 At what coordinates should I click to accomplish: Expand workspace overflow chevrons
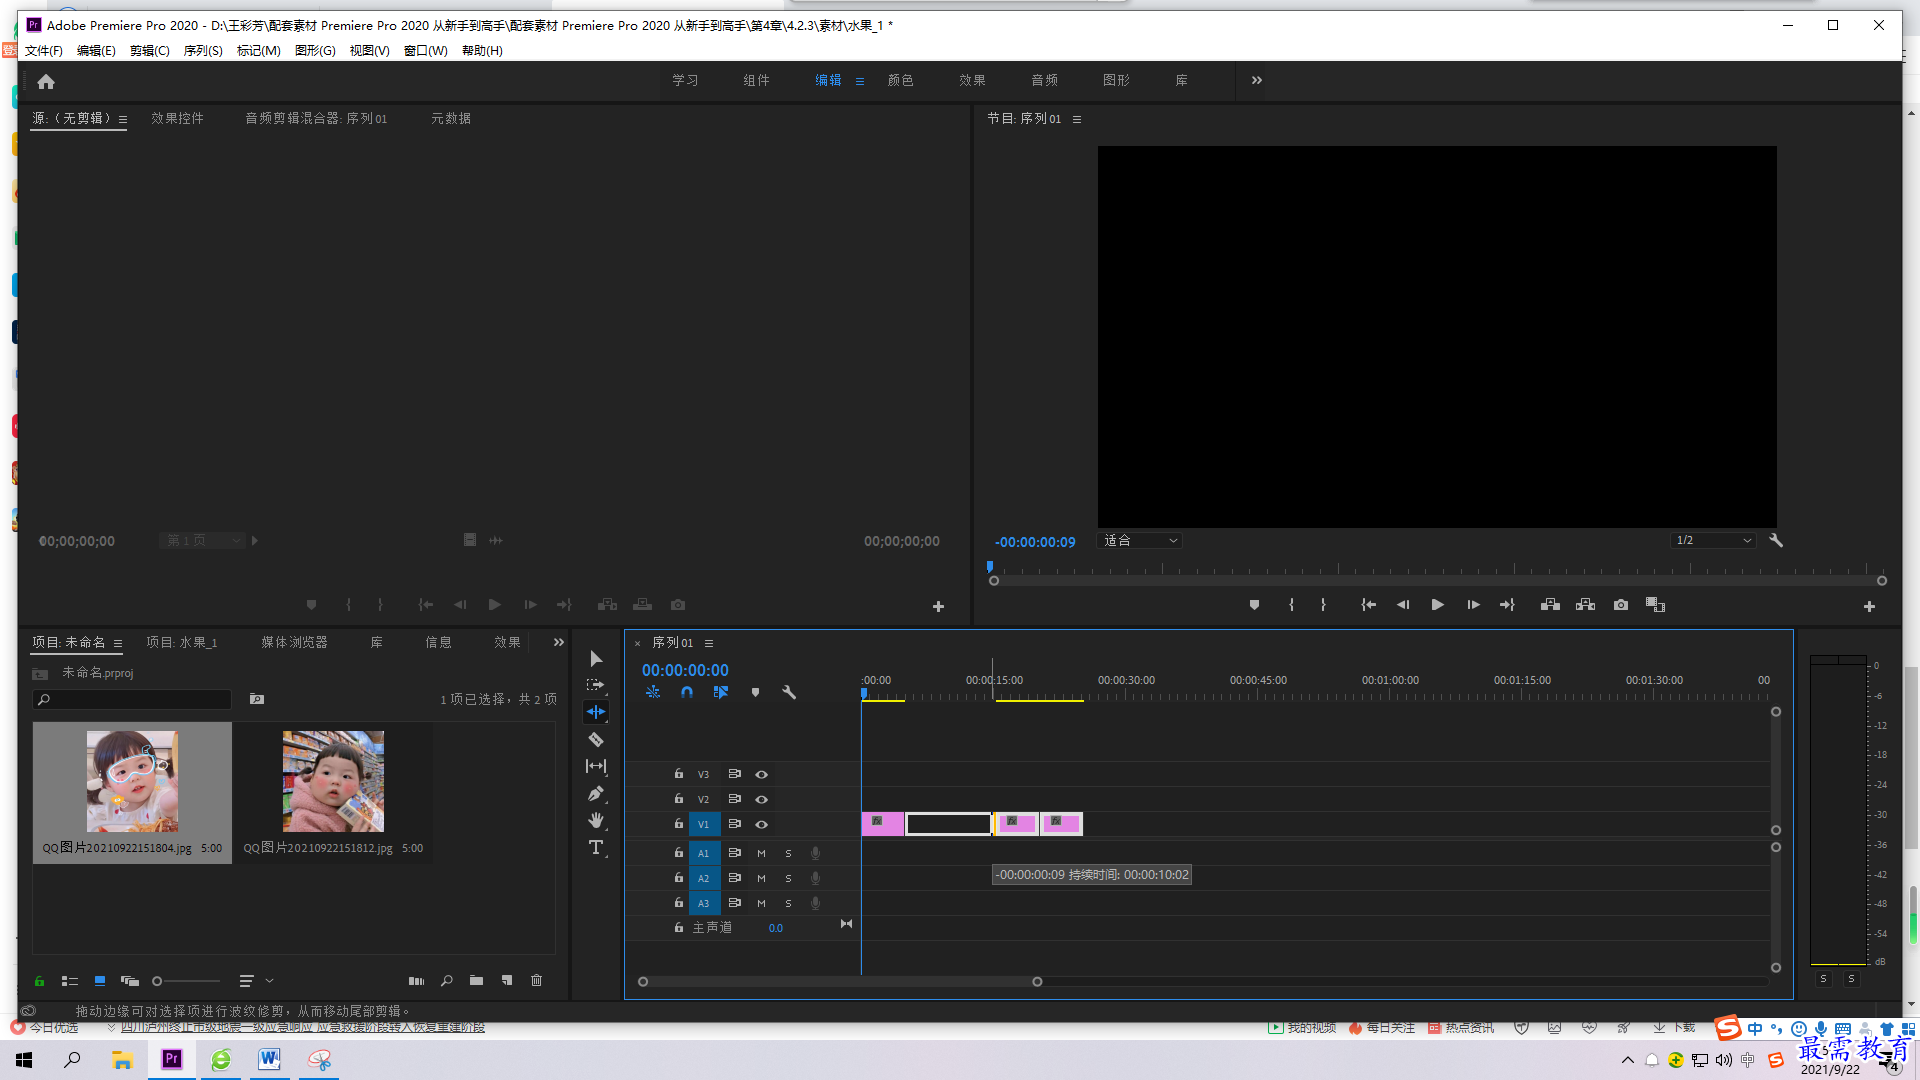(x=1257, y=80)
